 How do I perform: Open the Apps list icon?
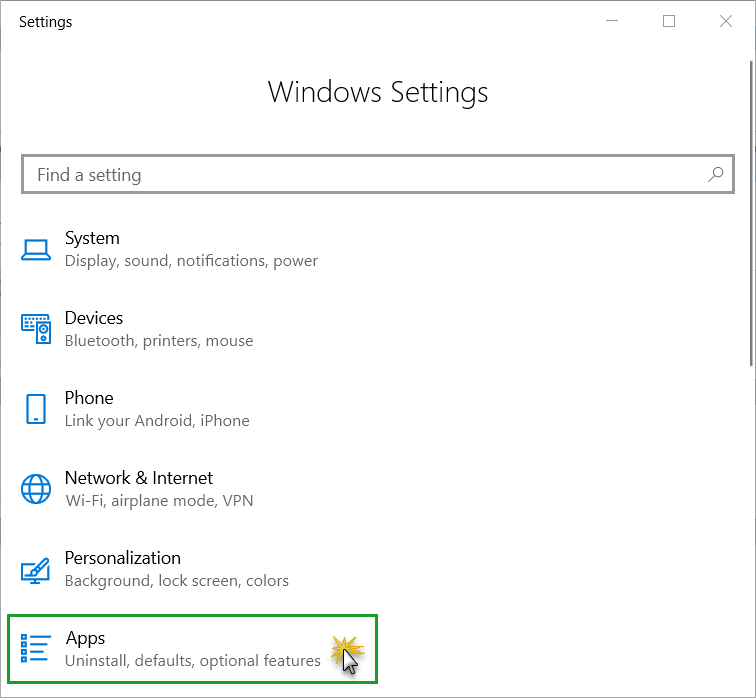point(36,648)
